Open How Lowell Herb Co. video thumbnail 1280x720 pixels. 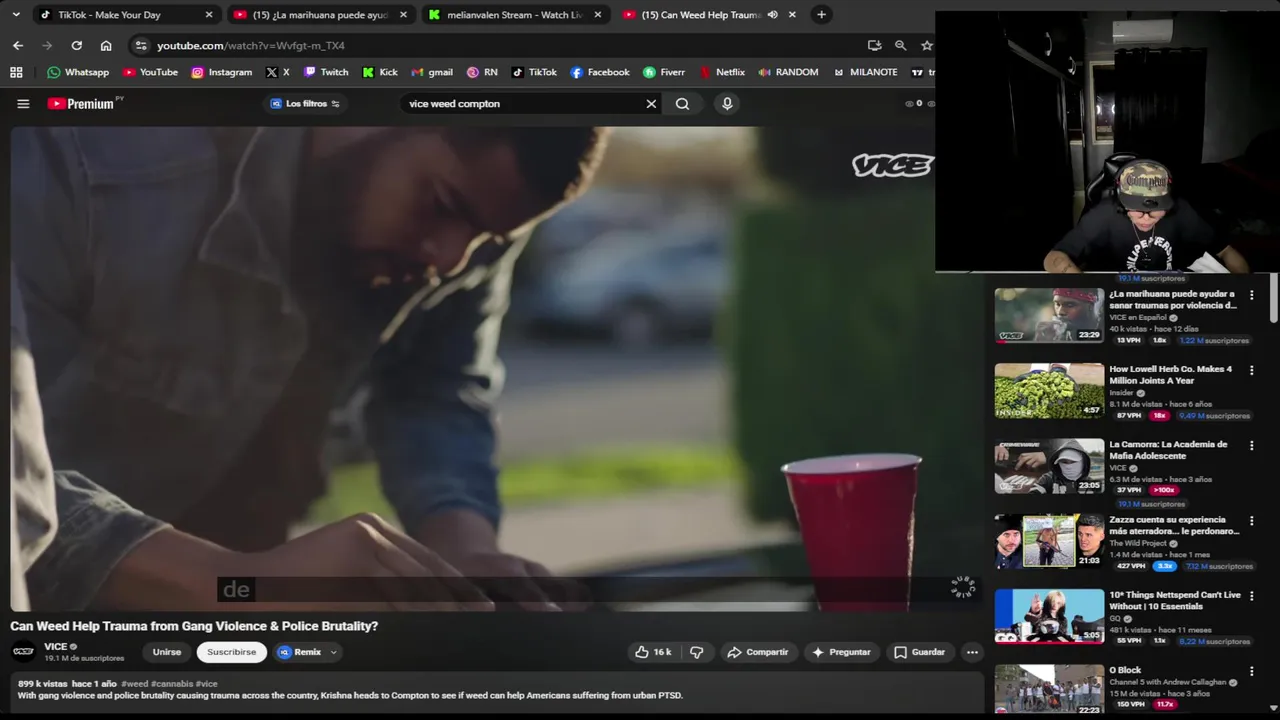tap(1049, 390)
